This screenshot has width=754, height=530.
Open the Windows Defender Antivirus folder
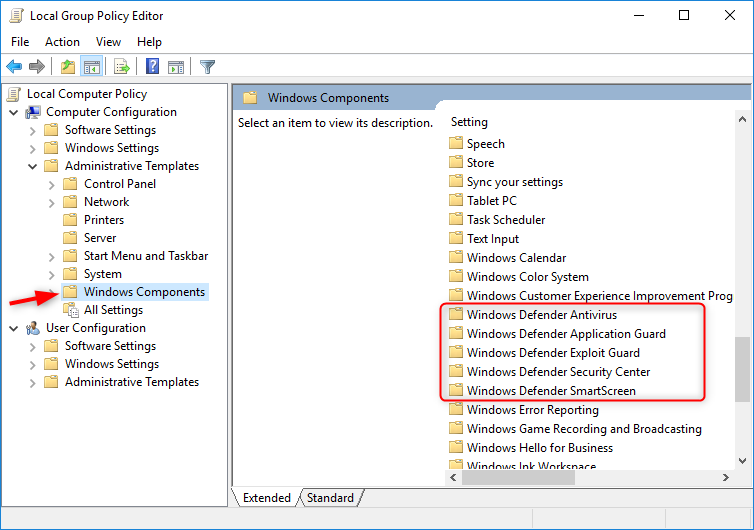(x=541, y=315)
